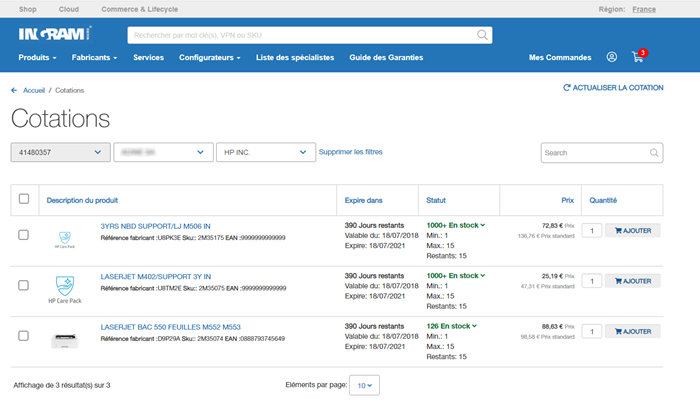Screen dimensions: 700x405
Task: Switch to the Shop tab
Action: point(28,9)
